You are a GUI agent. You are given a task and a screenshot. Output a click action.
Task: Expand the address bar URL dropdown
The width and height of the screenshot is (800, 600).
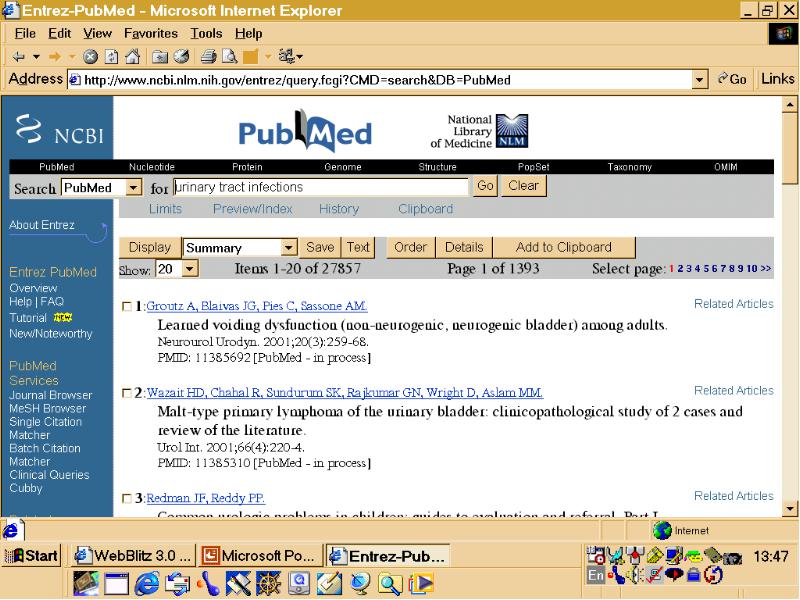click(699, 80)
